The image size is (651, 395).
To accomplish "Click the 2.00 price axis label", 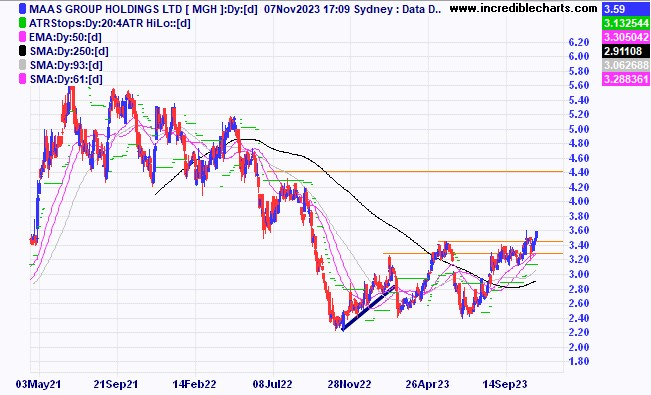I will click(x=579, y=347).
